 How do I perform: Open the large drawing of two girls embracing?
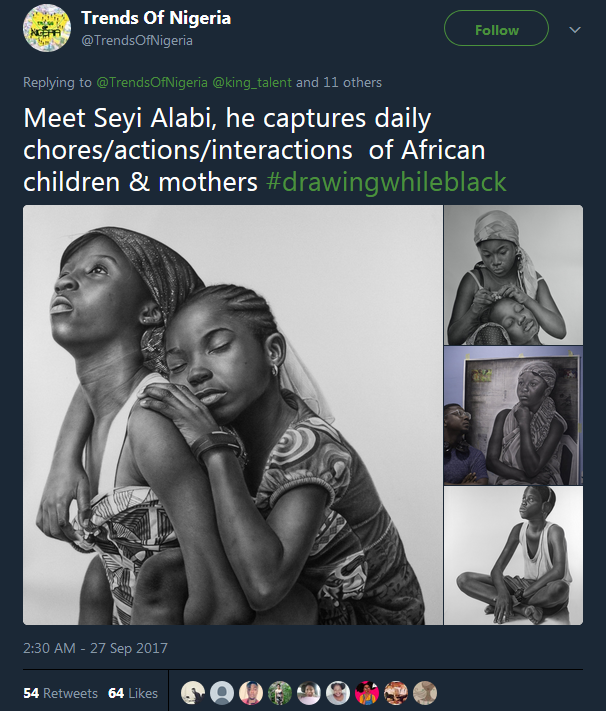tap(232, 415)
